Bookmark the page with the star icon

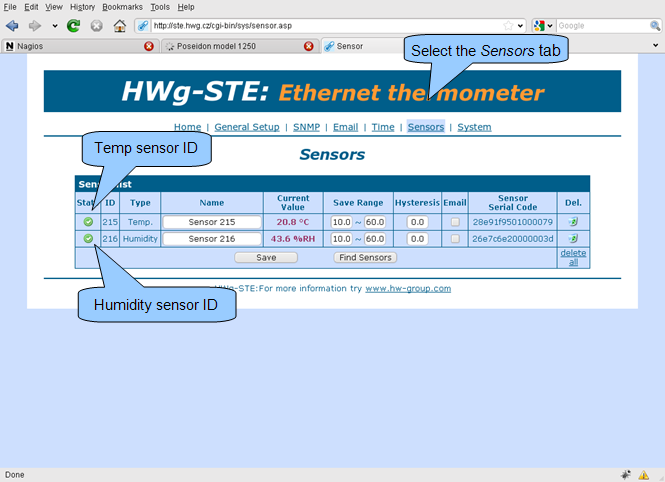click(508, 25)
